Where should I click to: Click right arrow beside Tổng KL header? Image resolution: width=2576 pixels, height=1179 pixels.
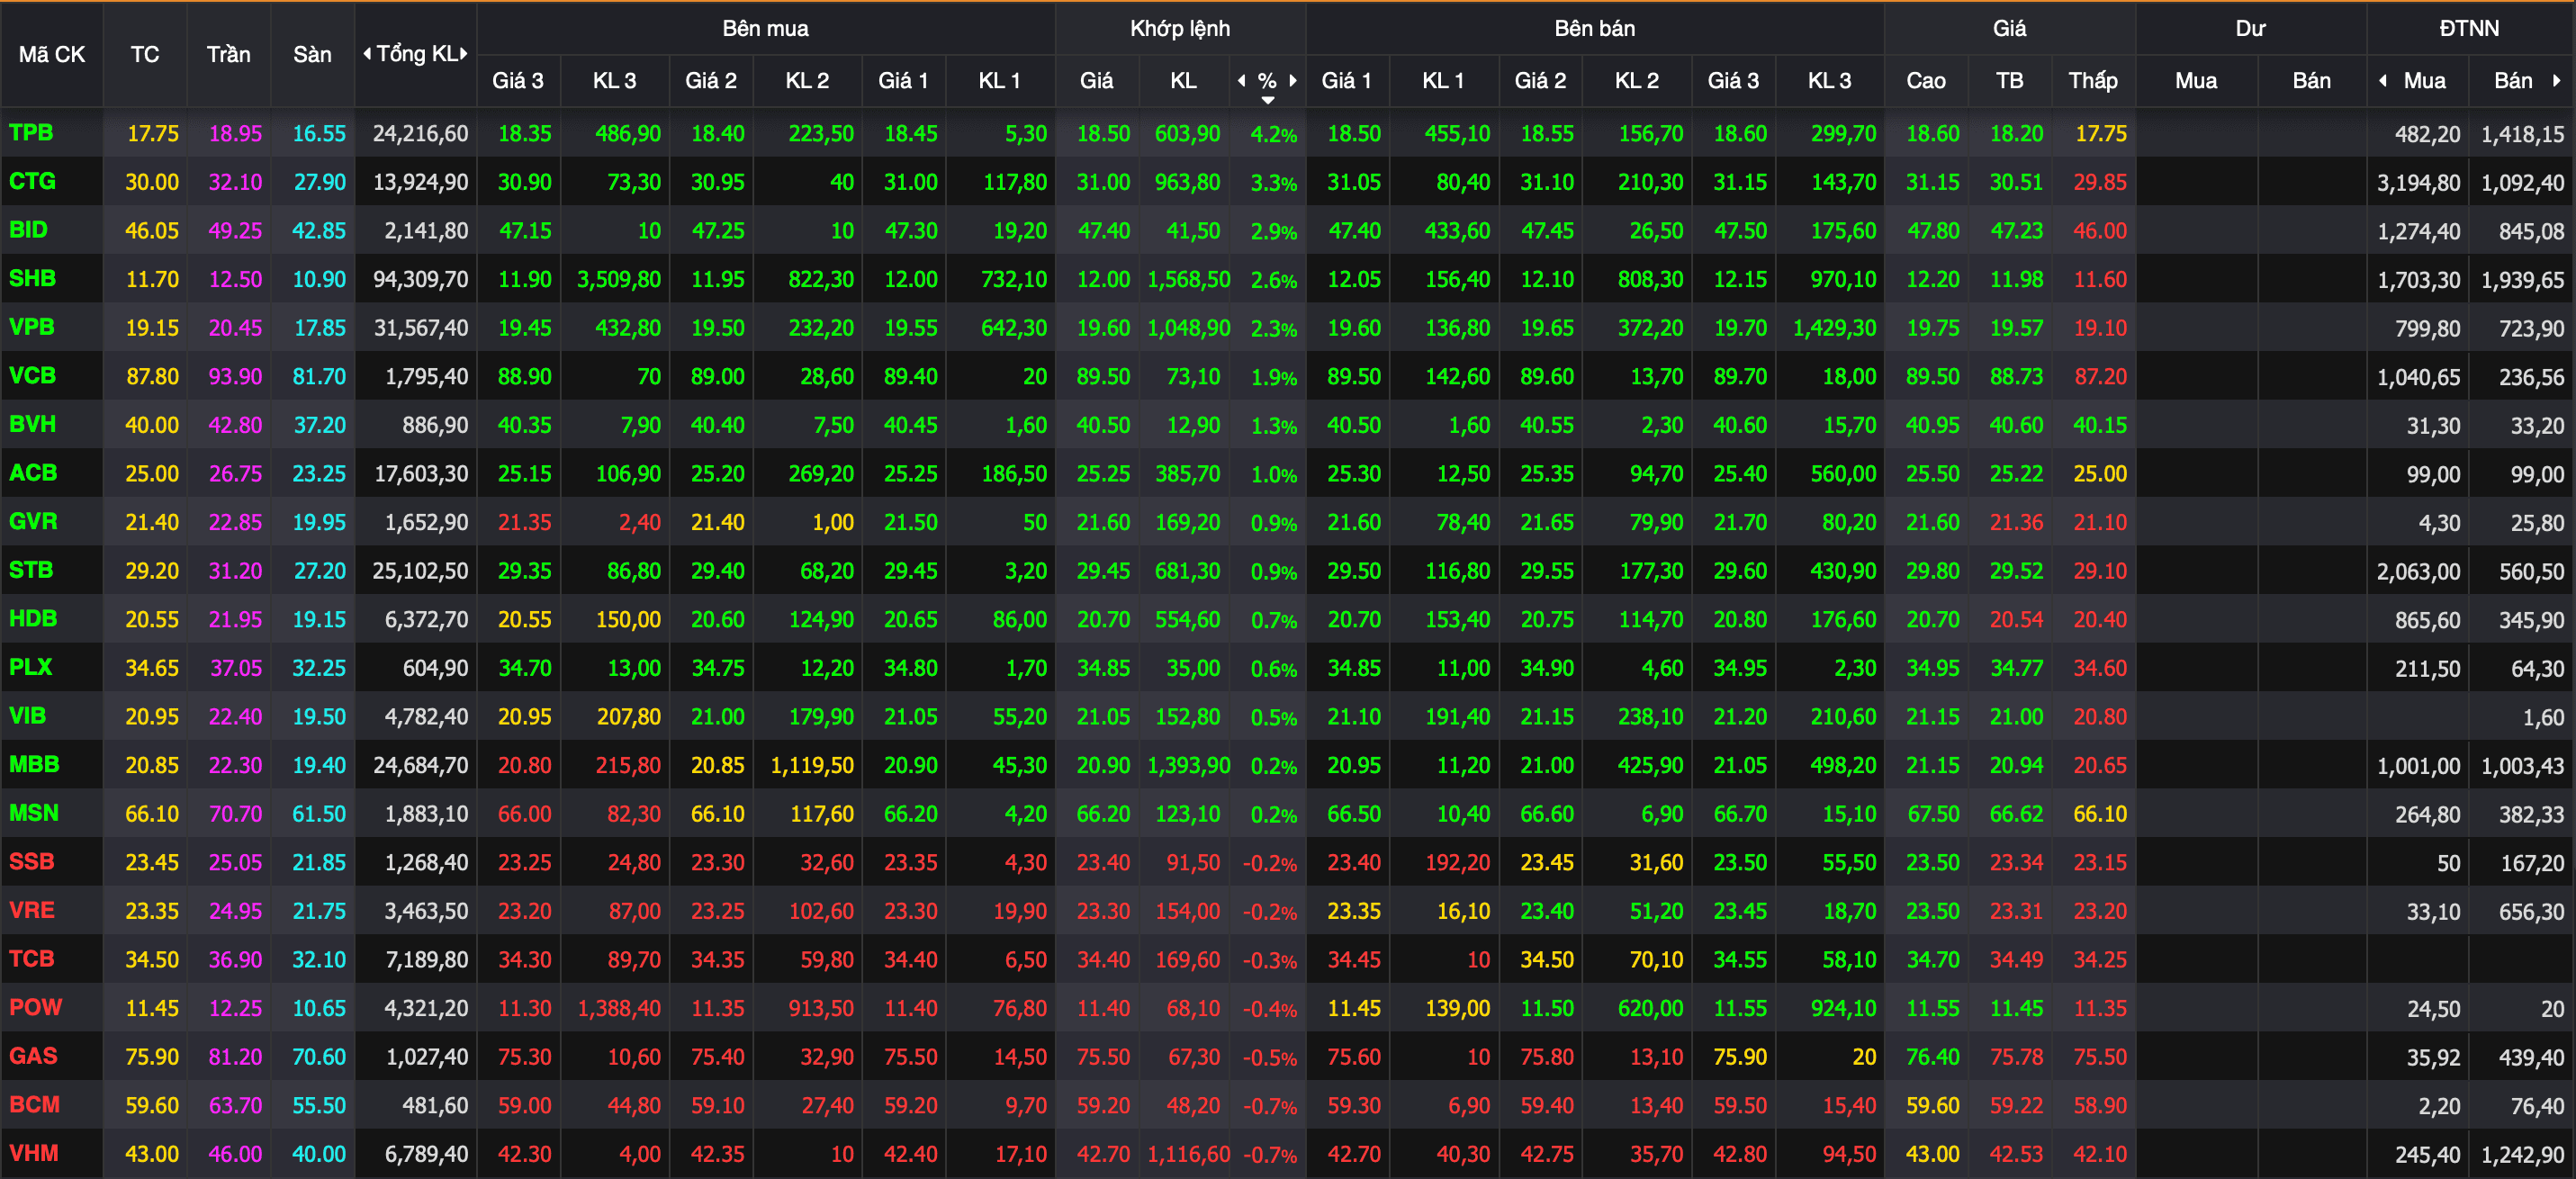(x=464, y=54)
